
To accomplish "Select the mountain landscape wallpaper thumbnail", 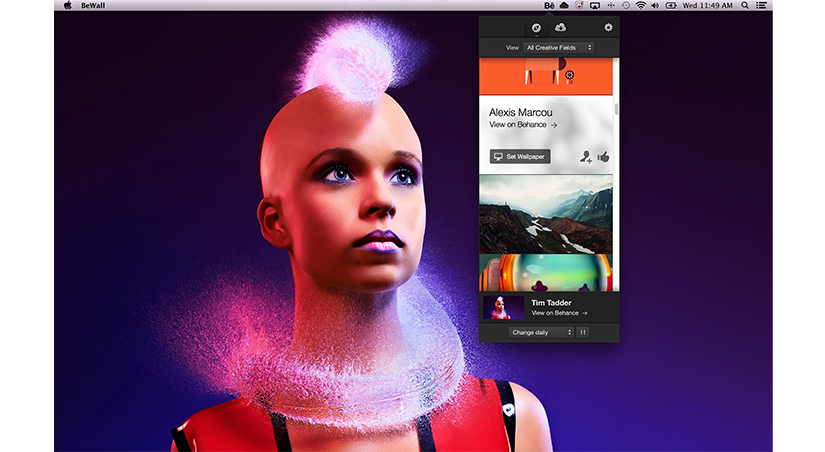I will [546, 214].
